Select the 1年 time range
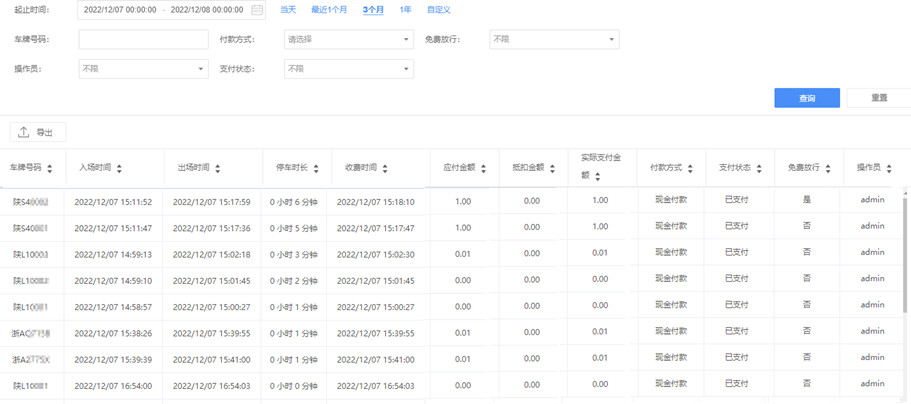Viewport: 911px width, 404px height. (x=406, y=10)
